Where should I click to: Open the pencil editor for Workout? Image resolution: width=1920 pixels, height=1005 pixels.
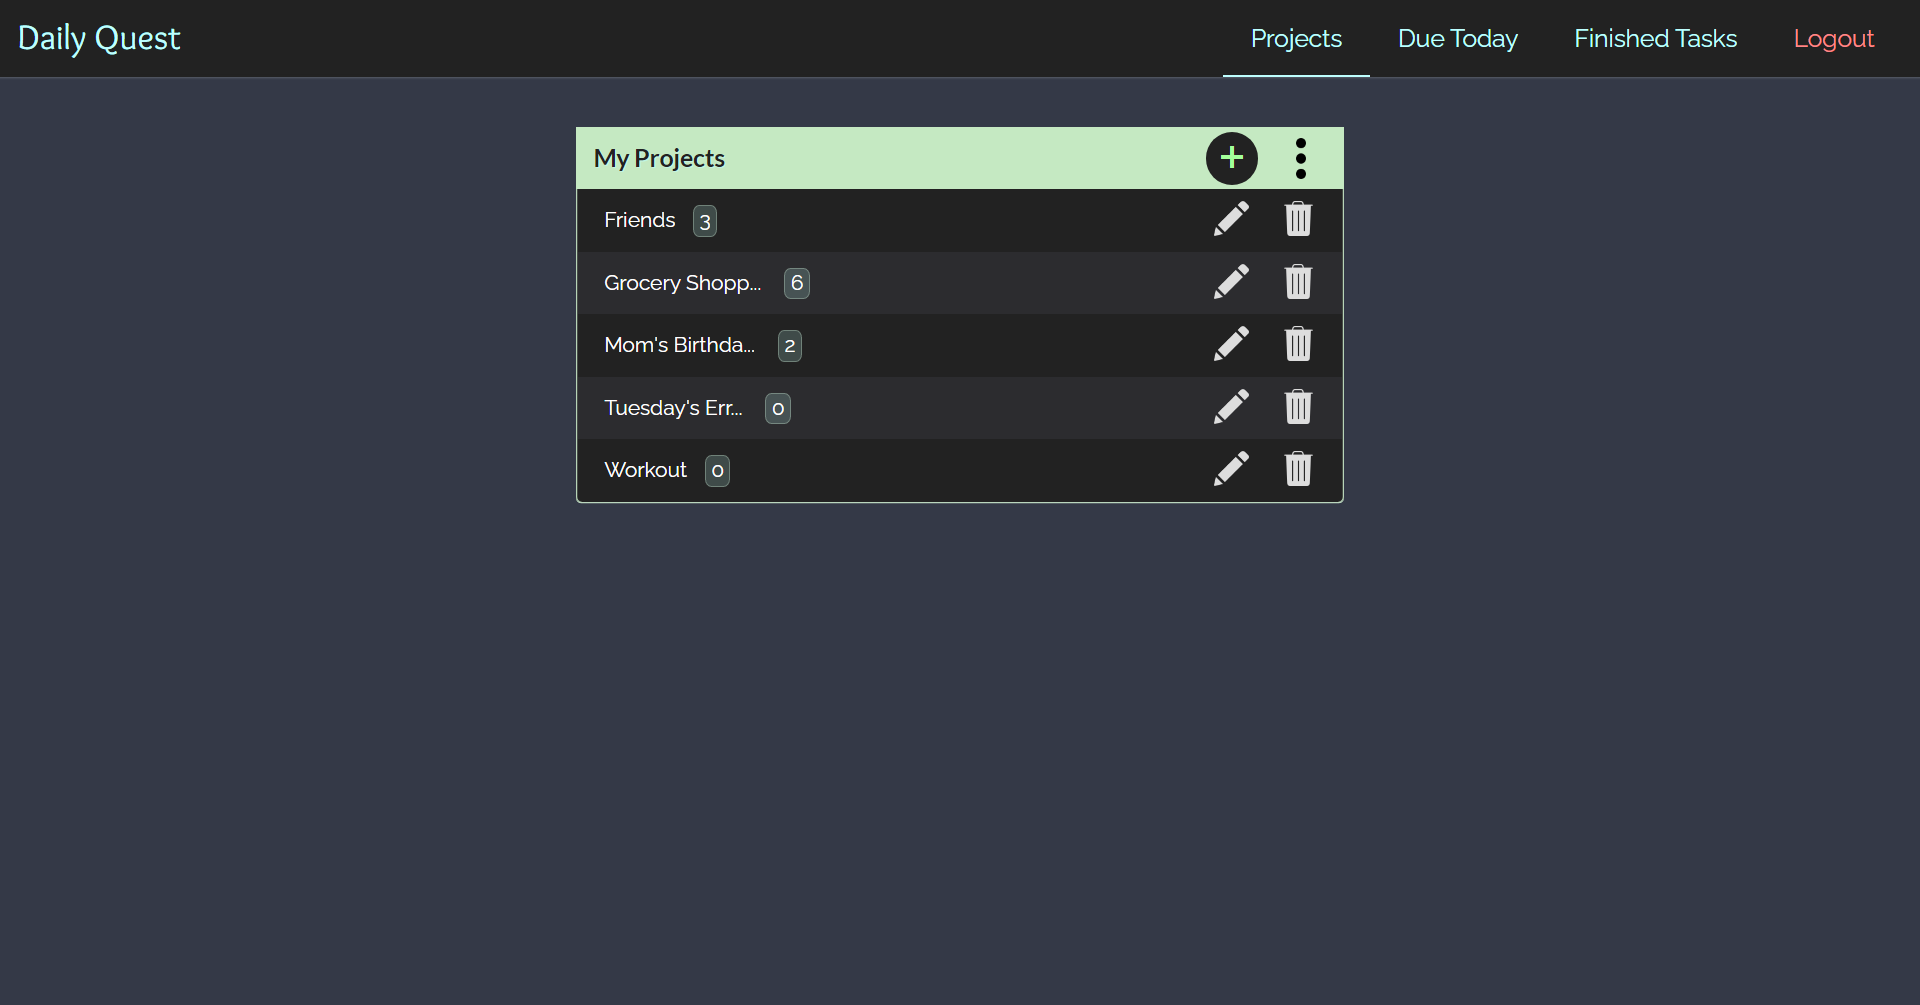[1231, 469]
